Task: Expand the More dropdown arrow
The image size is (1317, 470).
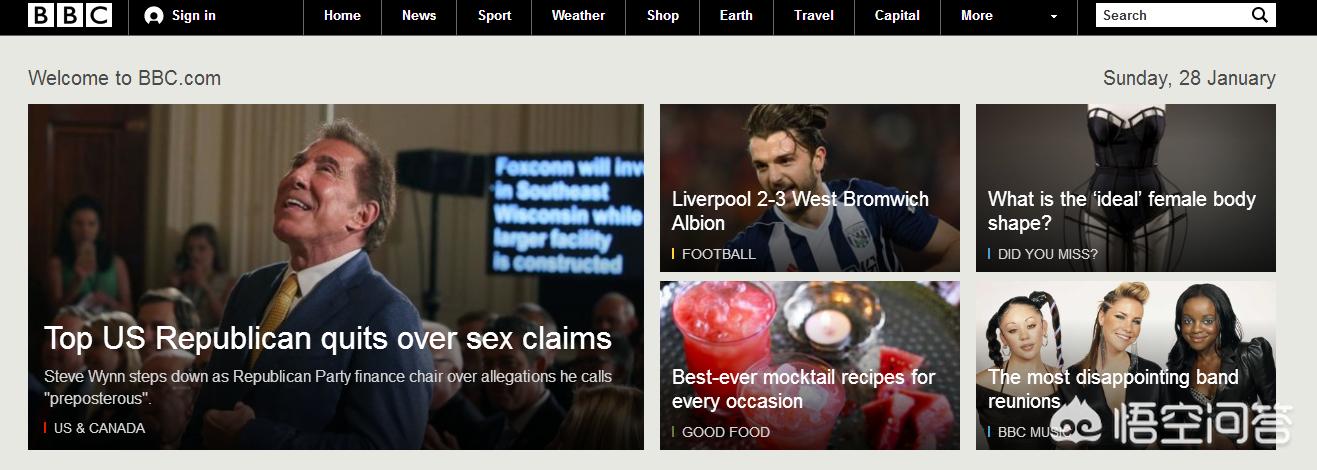Action: 1053,16
